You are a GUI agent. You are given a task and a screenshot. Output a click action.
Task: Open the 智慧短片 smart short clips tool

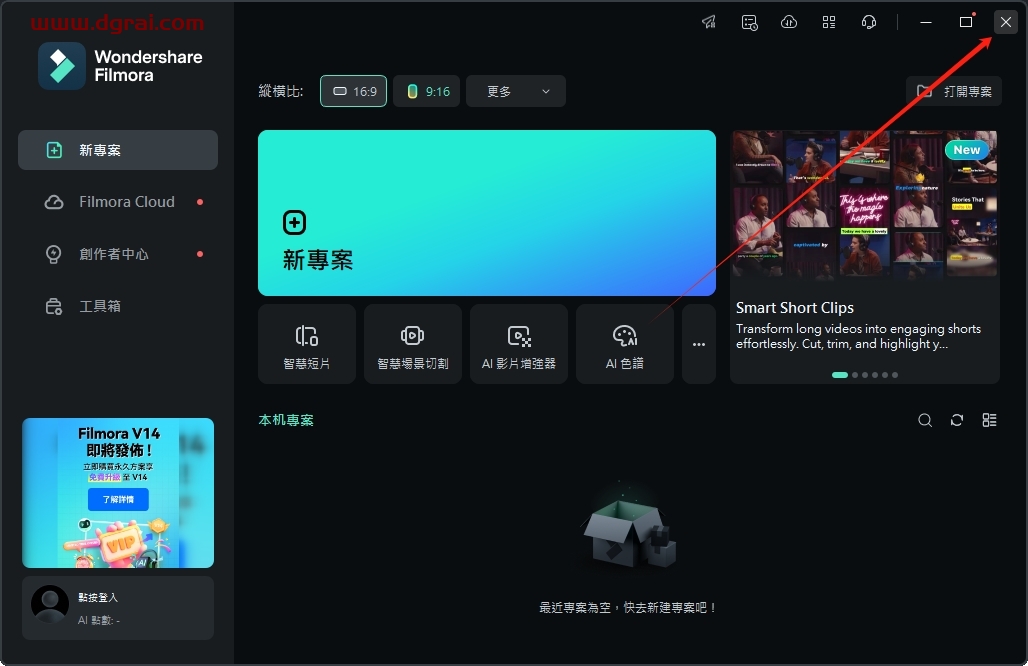307,344
